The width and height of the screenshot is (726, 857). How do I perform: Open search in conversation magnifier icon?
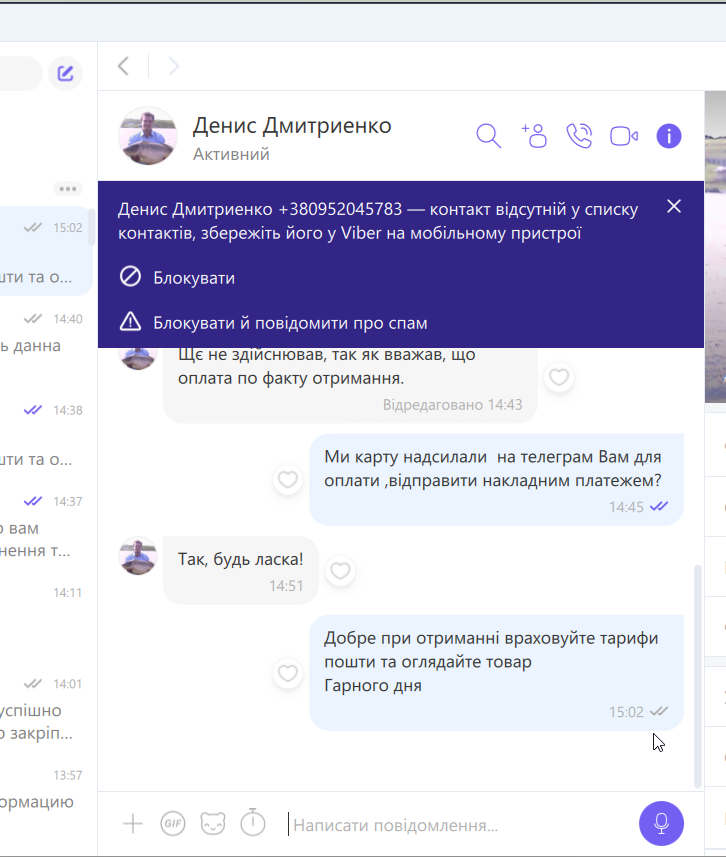coord(488,136)
